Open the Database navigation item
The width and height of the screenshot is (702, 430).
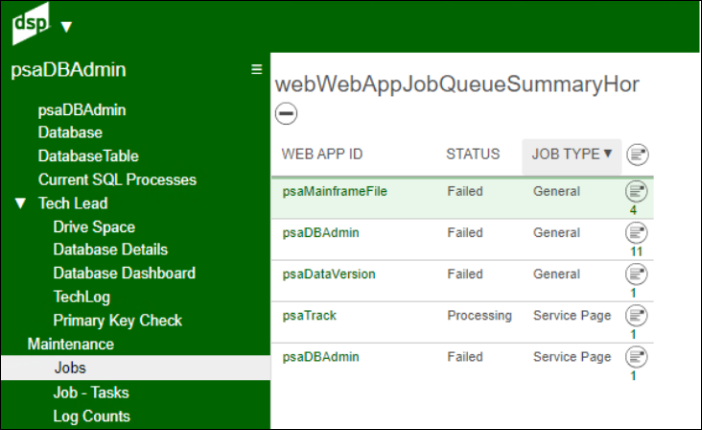click(70, 133)
